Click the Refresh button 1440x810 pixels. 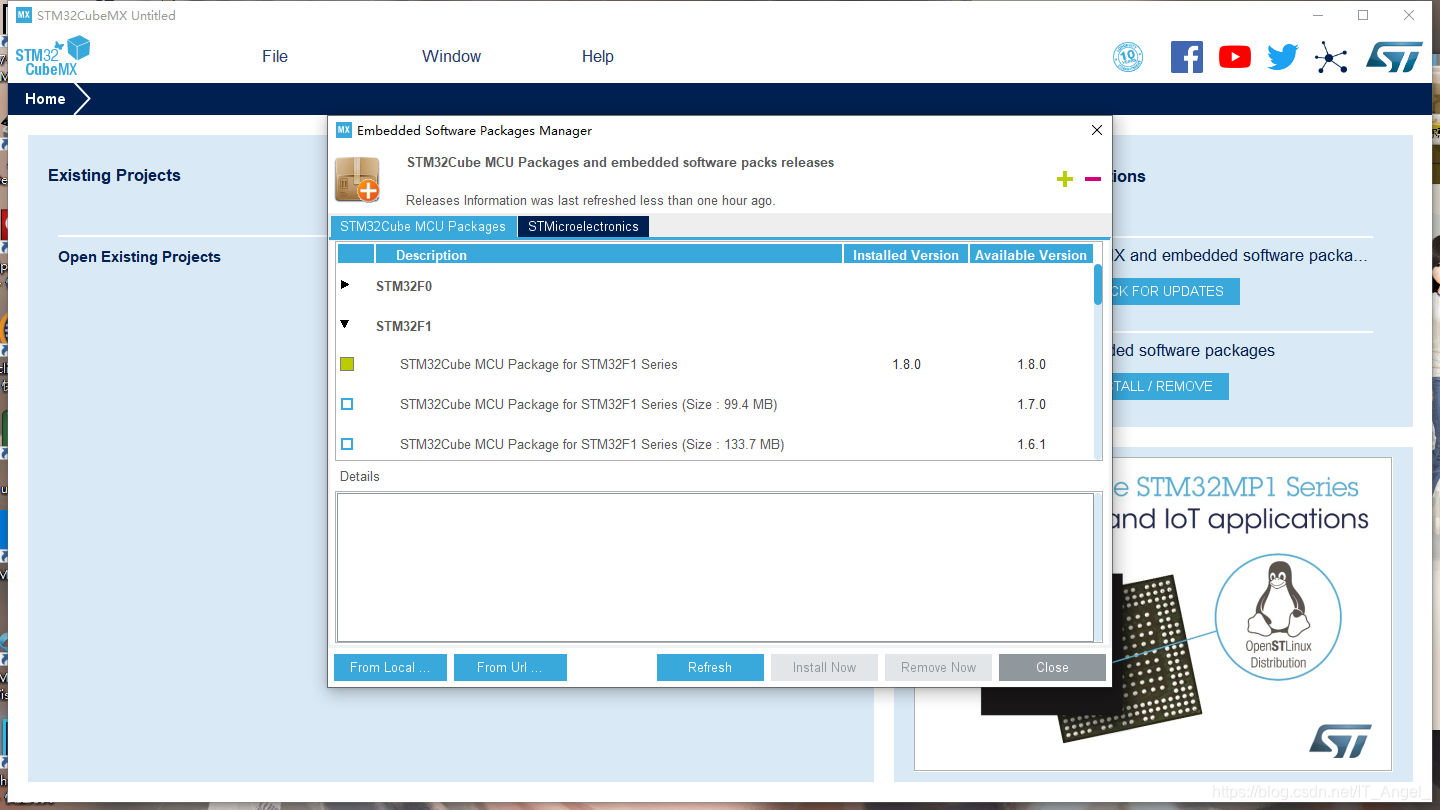point(710,667)
